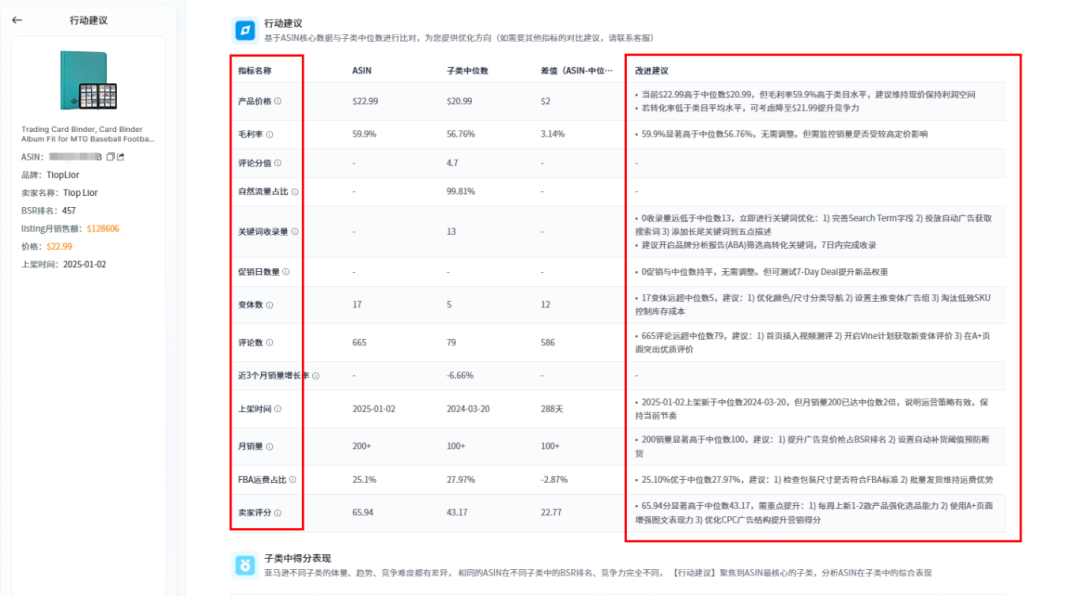The width and height of the screenshot is (1080, 596).
Task: Click the info icon next to 卖家评分
Action: tap(278, 513)
